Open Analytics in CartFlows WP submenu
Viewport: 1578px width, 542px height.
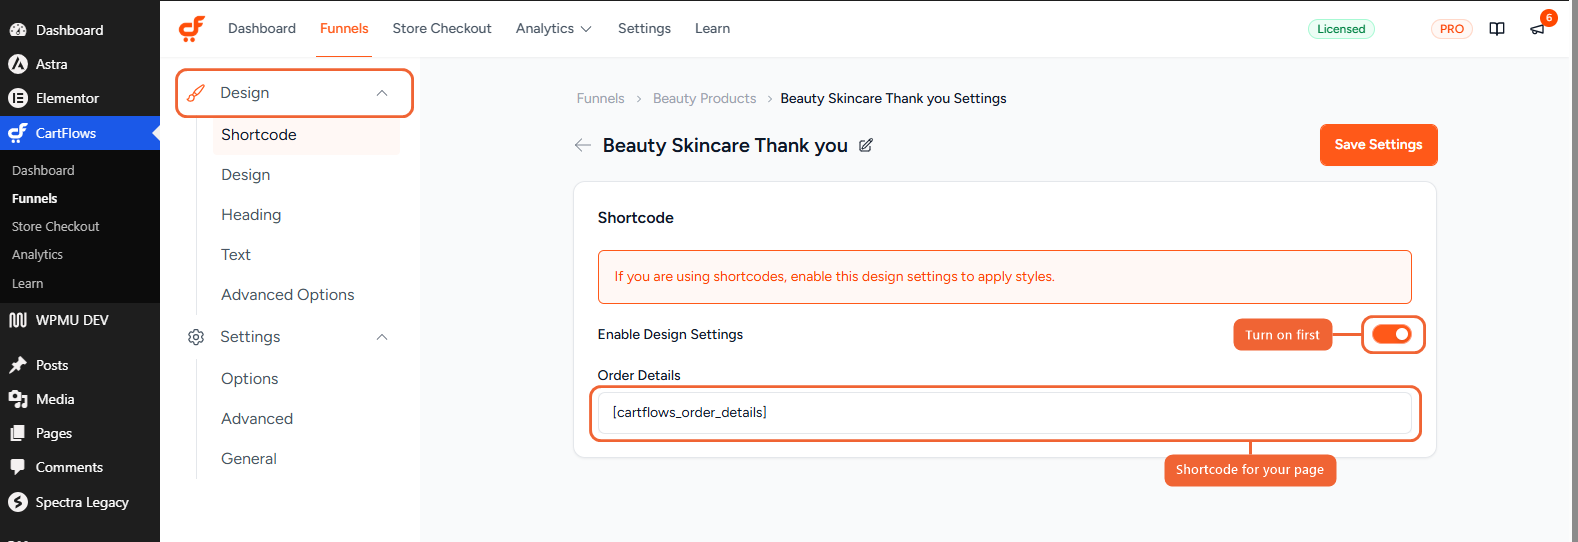tap(38, 254)
